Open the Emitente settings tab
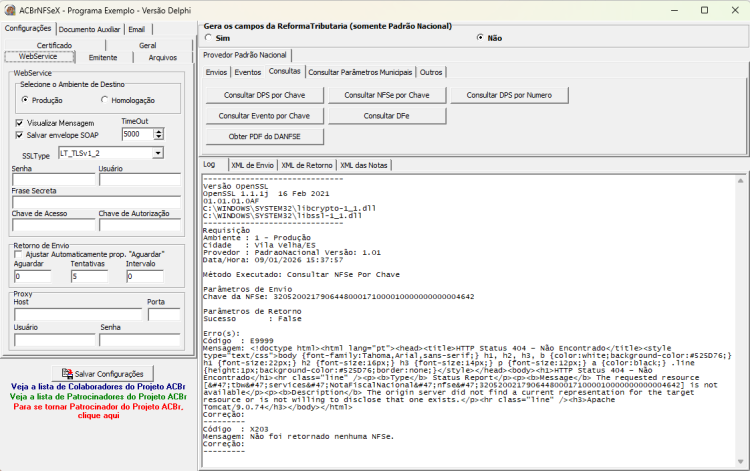 (103, 57)
